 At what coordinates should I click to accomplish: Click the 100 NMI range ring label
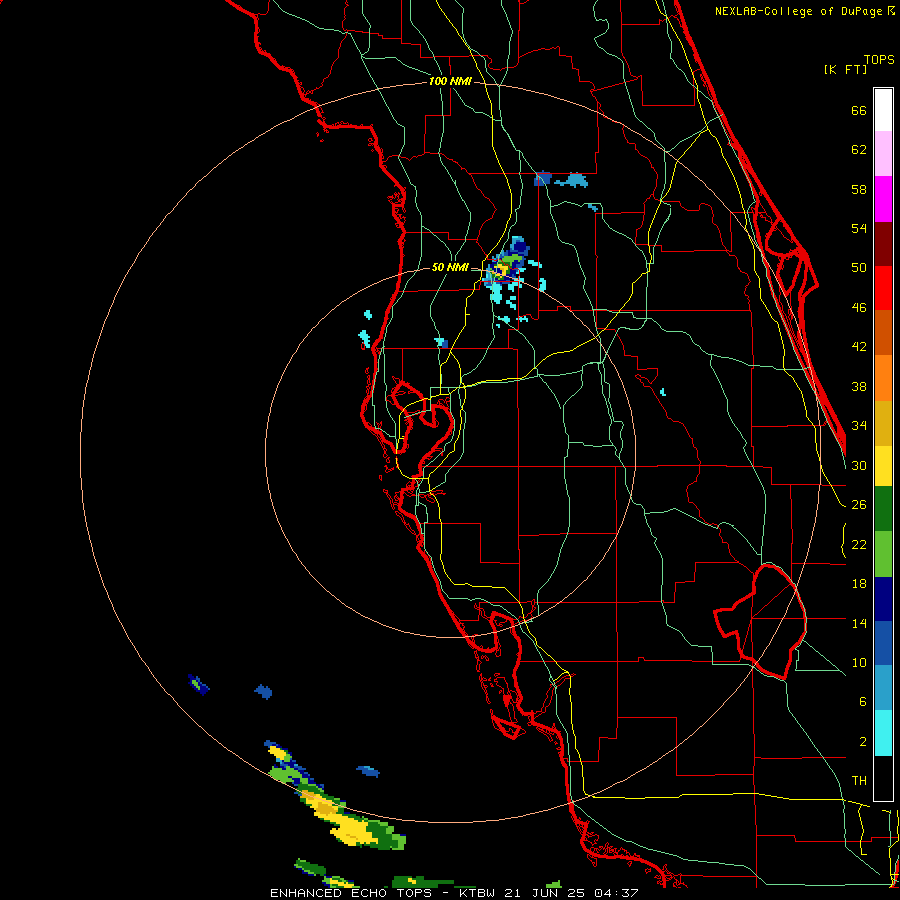450,82
